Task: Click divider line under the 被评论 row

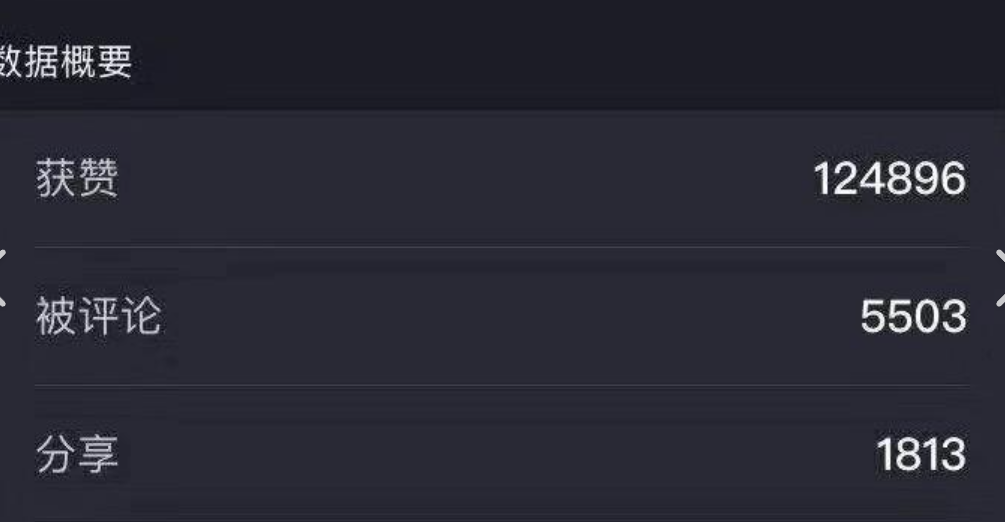Action: pyautogui.click(x=502, y=385)
